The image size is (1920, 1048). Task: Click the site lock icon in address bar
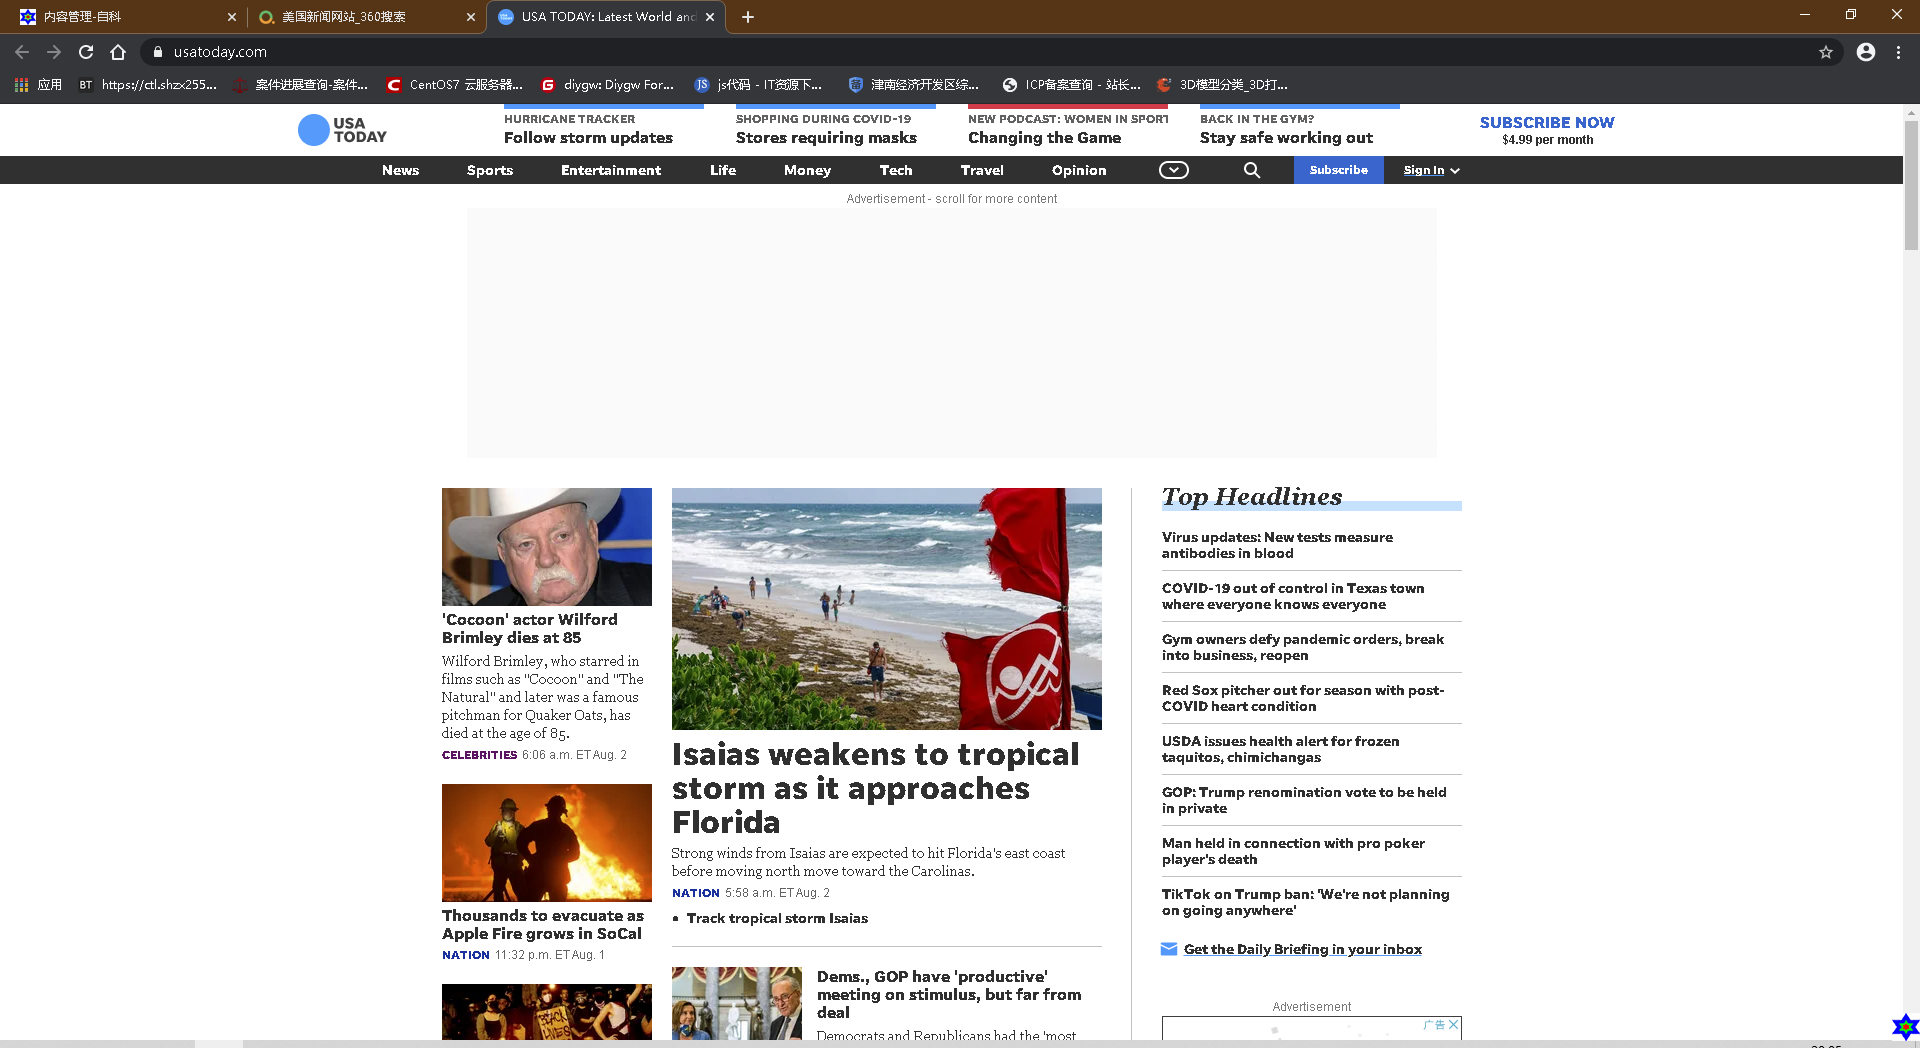coord(157,52)
